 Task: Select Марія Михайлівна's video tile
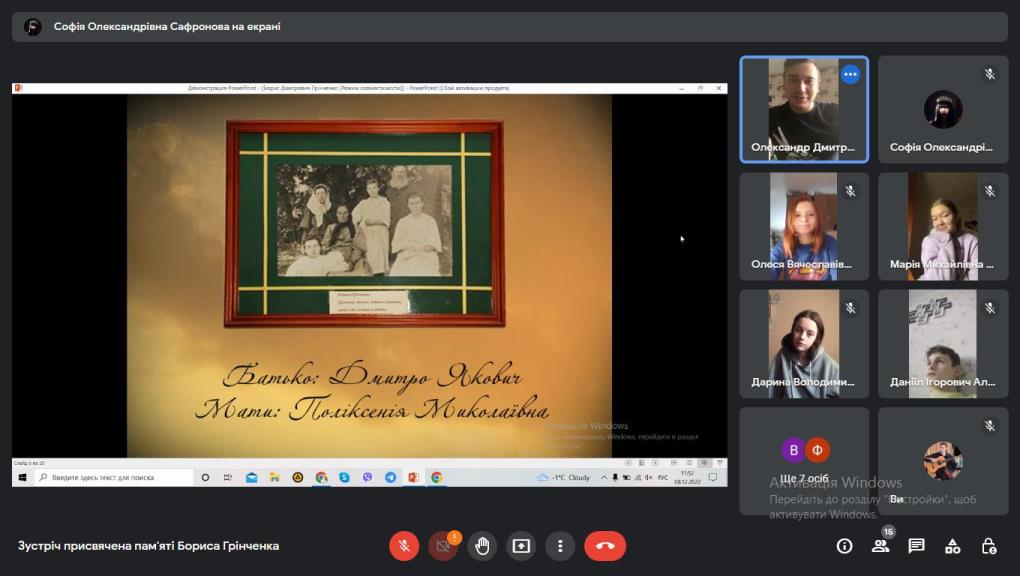942,226
